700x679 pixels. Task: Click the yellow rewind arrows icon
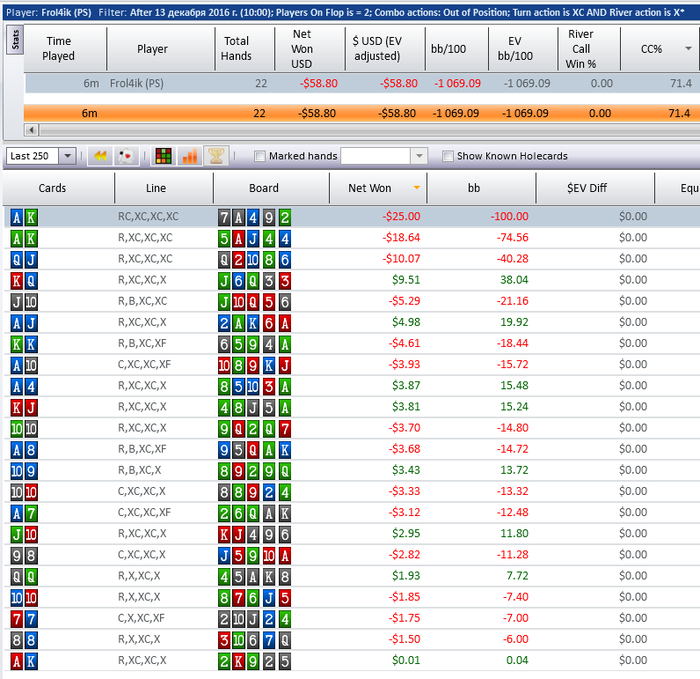pyautogui.click(x=100, y=156)
